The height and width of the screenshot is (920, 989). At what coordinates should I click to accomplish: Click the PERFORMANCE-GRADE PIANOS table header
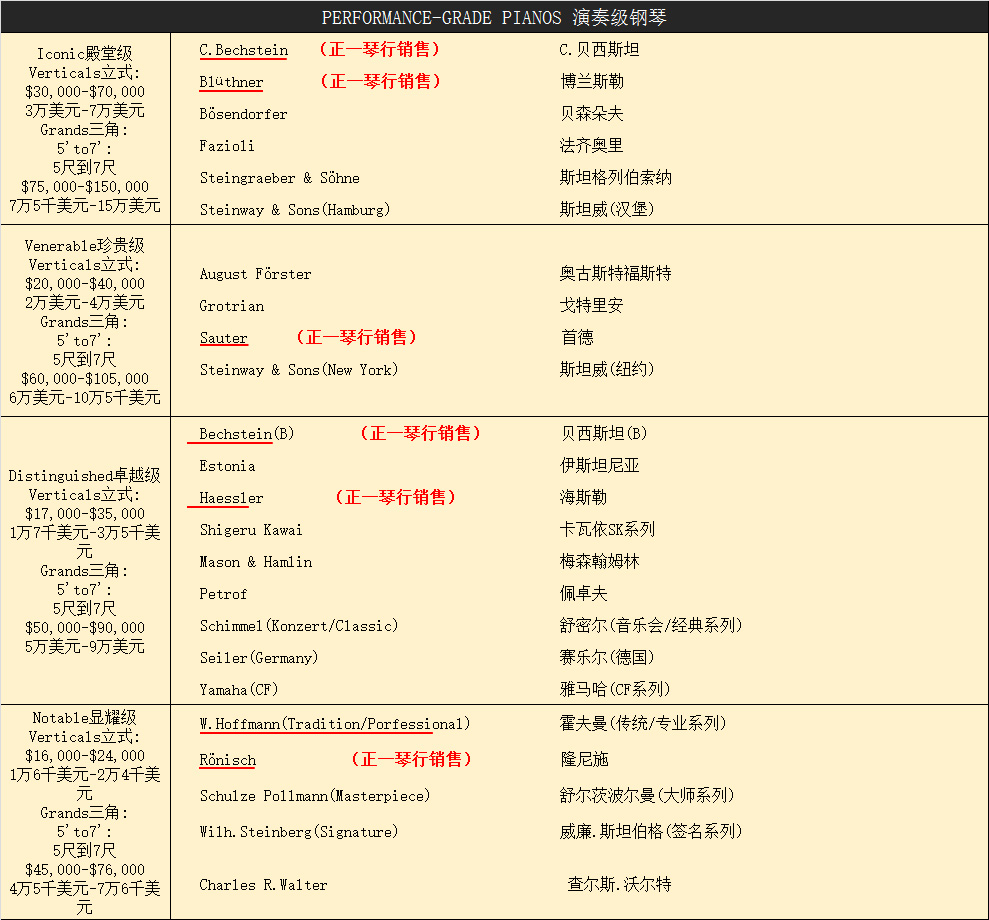494,17
